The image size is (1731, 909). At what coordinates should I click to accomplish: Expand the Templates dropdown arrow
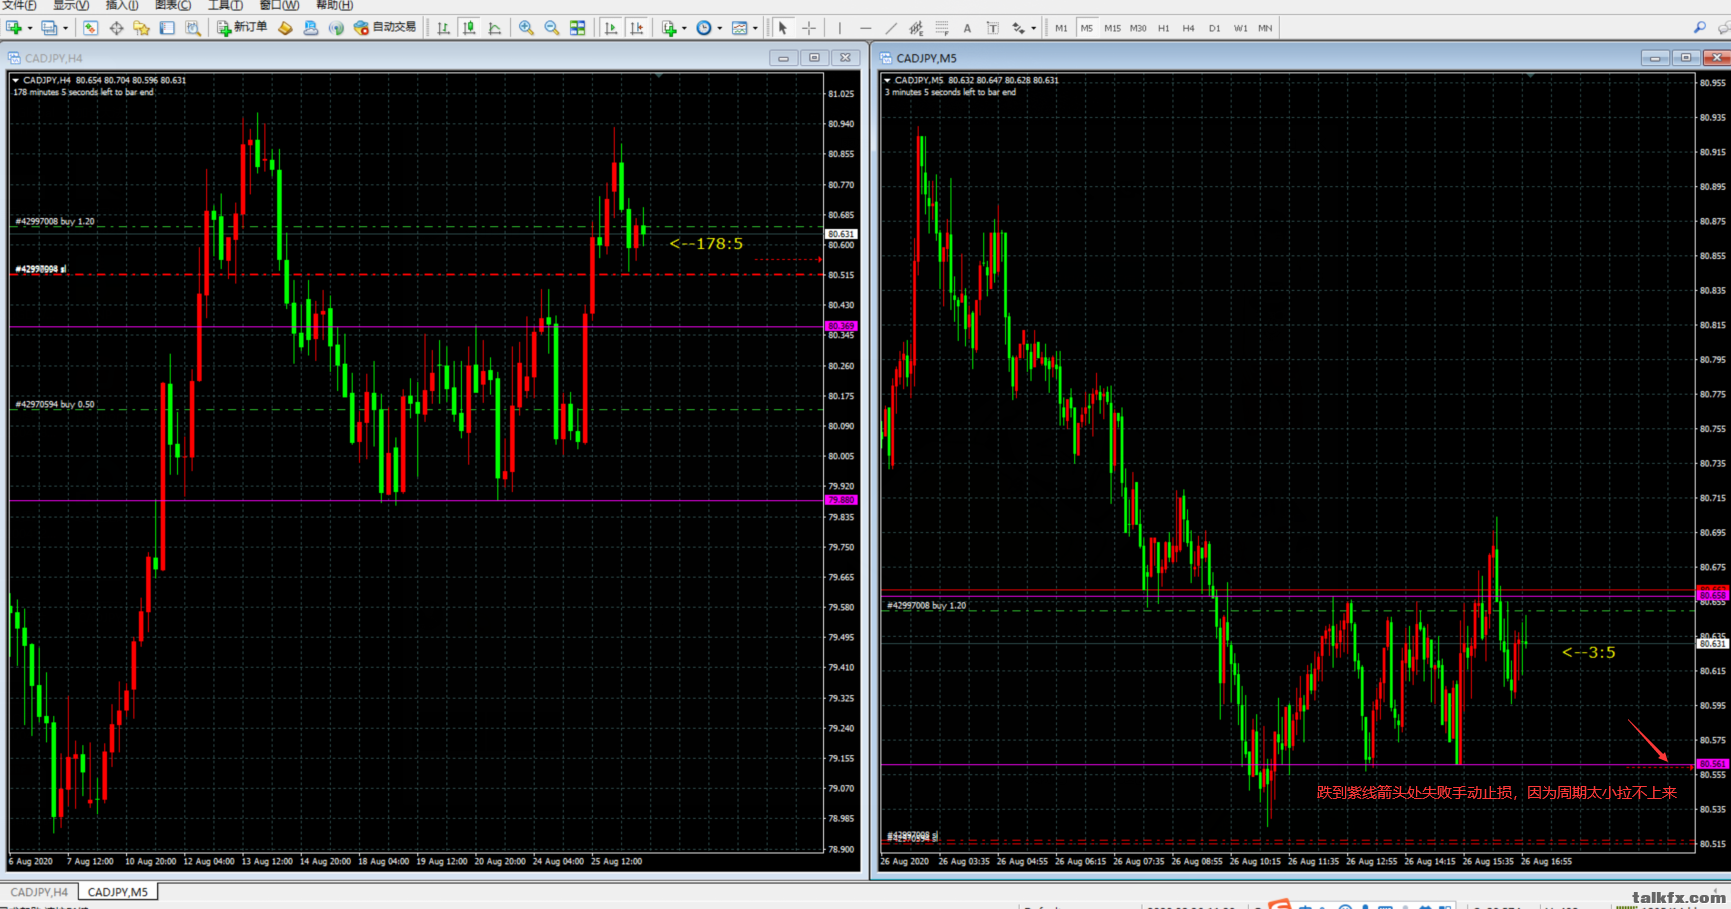(755, 28)
